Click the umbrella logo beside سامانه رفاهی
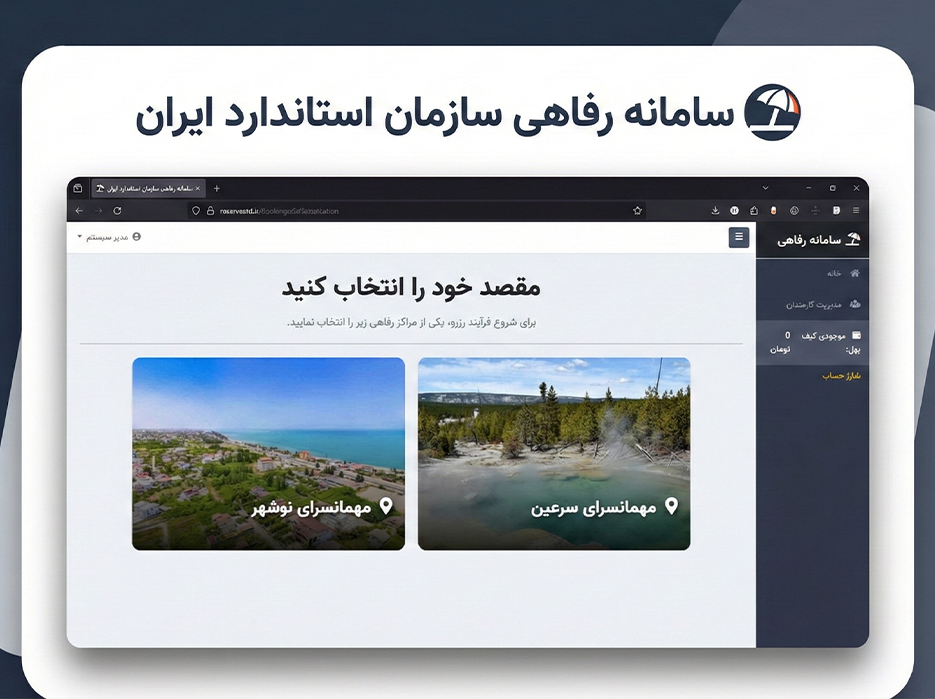935x699 pixels. [x=853, y=238]
